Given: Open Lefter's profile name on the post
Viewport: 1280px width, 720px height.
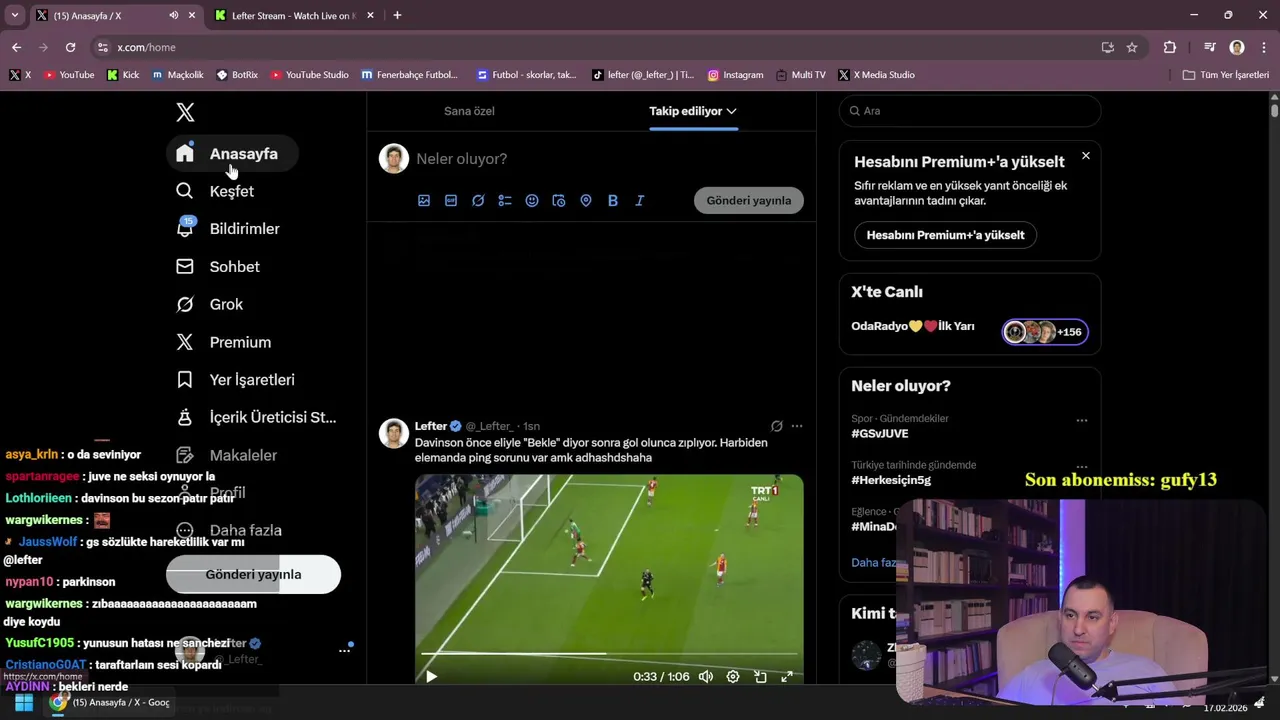Looking at the screenshot, I should pos(431,426).
